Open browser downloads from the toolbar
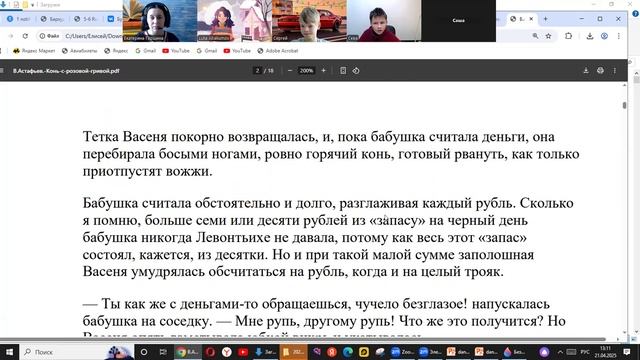Image resolution: width=640 pixels, height=360 pixels. point(589,36)
